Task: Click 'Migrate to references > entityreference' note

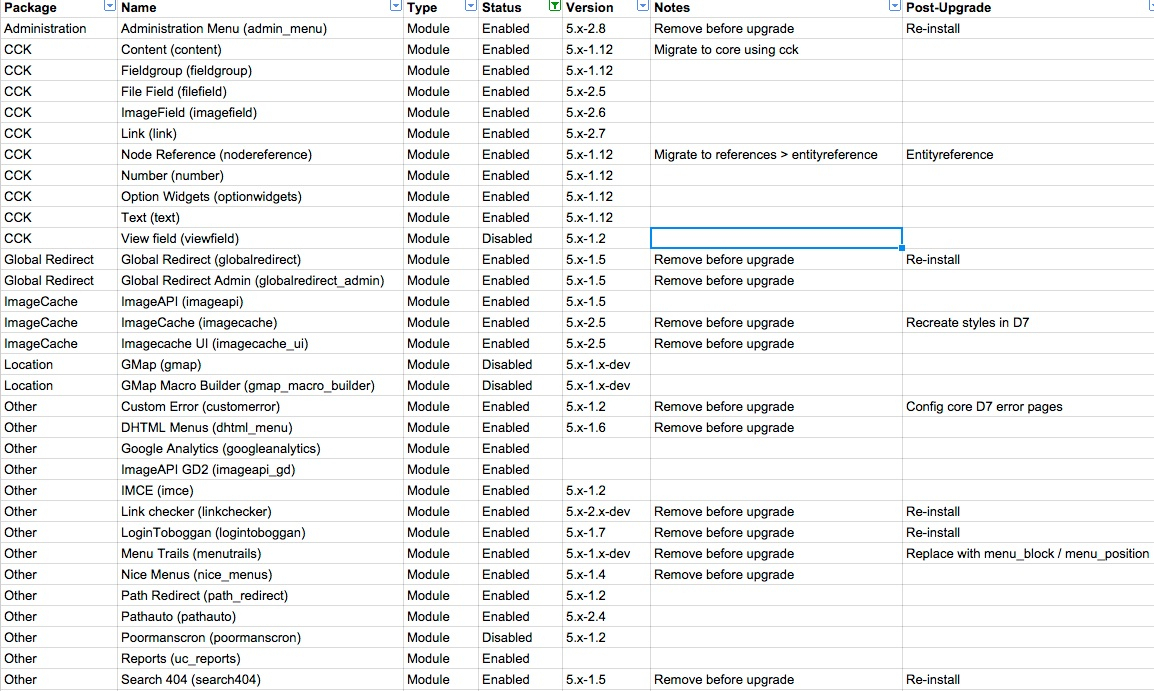Action: (776, 155)
